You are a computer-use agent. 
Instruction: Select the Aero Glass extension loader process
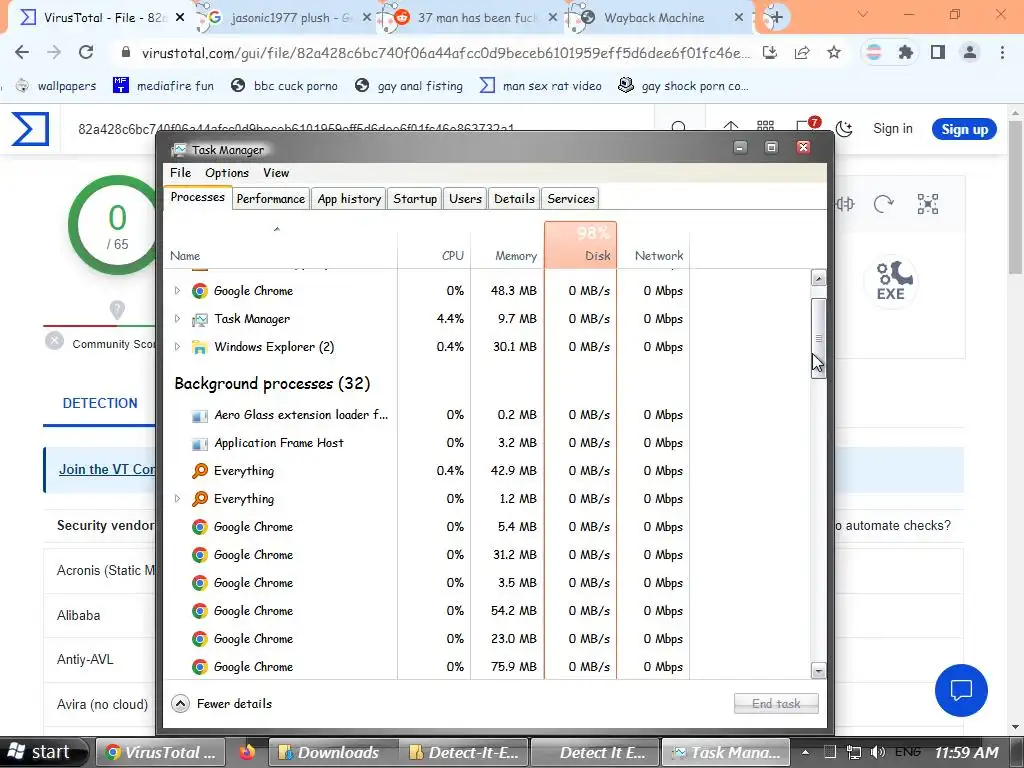pos(428,415)
